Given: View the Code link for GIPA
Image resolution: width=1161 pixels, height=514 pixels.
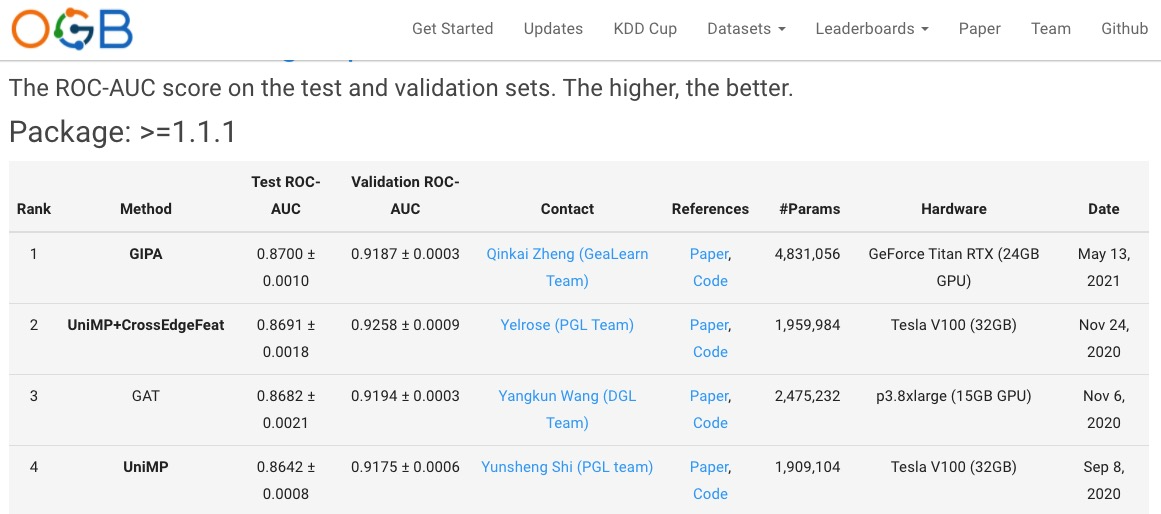Looking at the screenshot, I should coord(710,281).
